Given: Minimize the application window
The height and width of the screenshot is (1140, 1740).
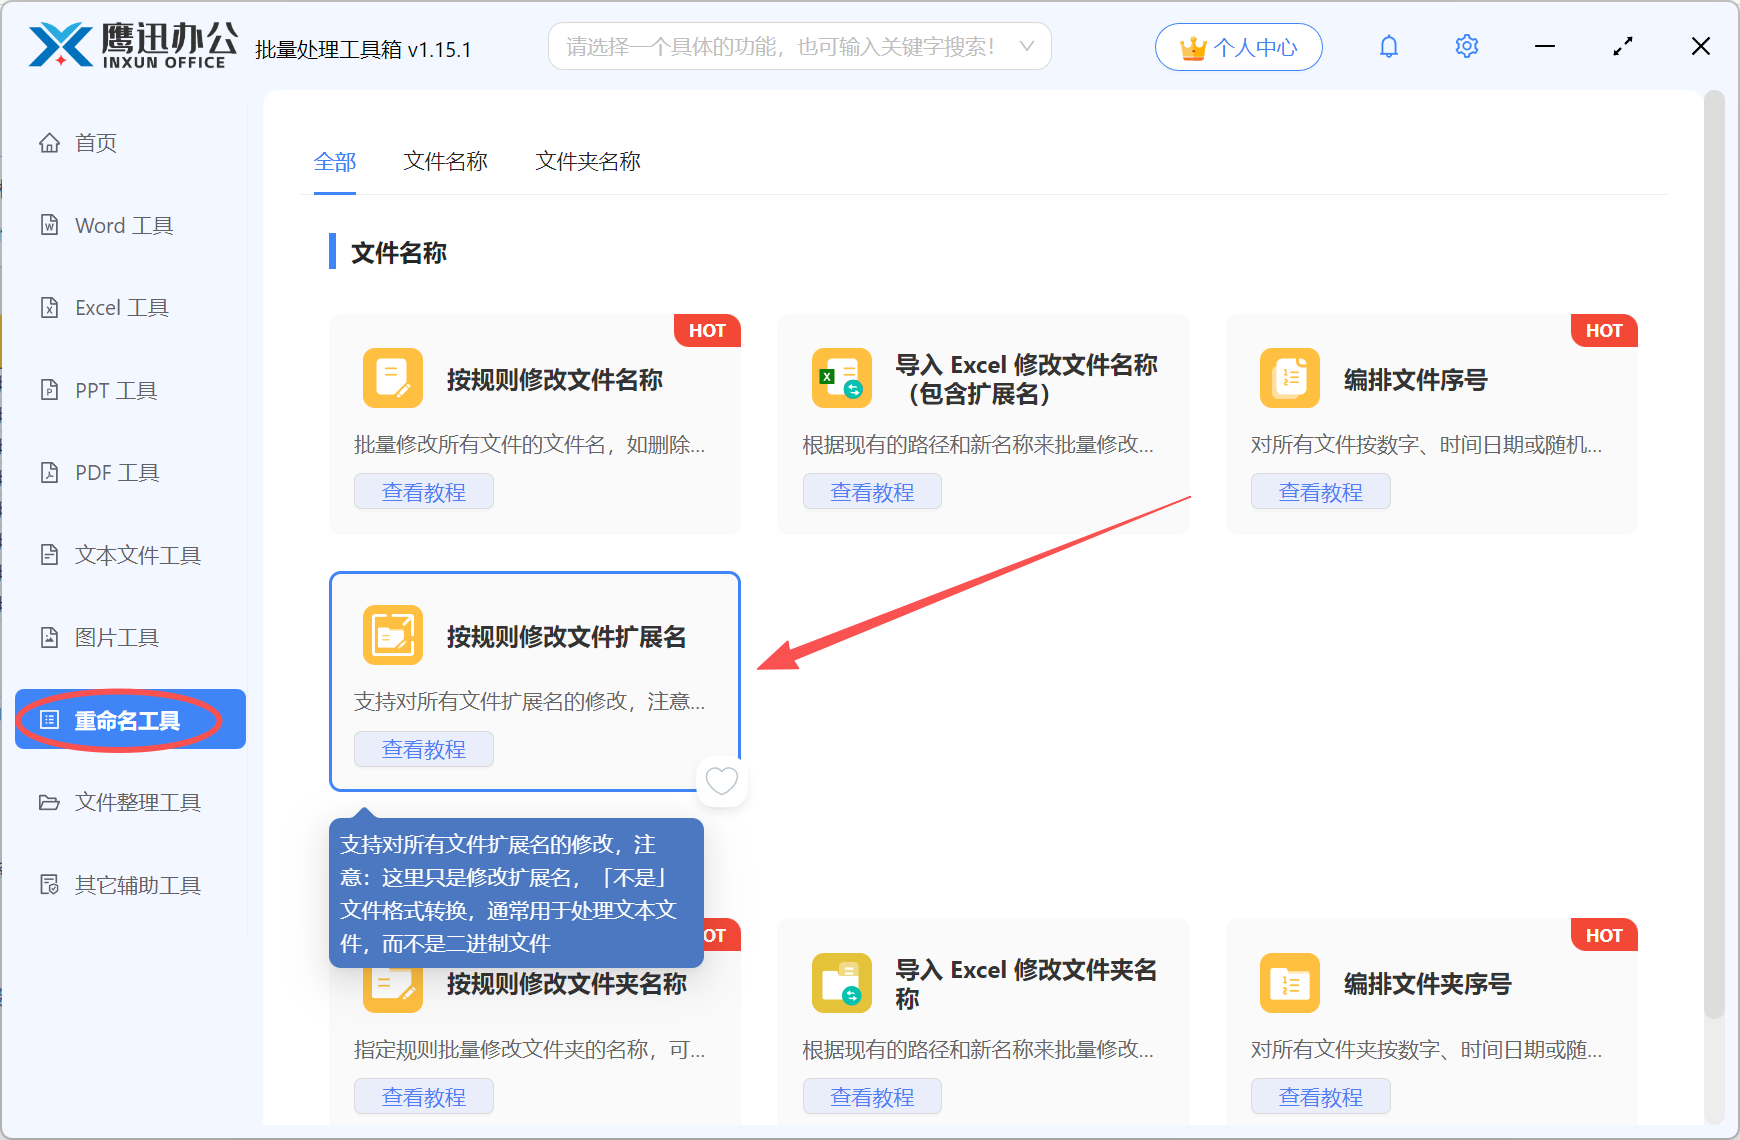Looking at the screenshot, I should [x=1545, y=46].
